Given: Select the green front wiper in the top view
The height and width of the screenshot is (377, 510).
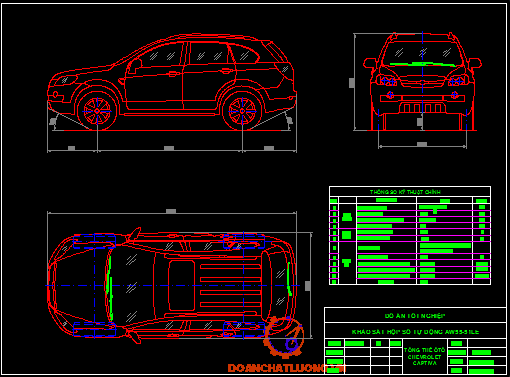Looking at the screenshot, I should 109,289.
